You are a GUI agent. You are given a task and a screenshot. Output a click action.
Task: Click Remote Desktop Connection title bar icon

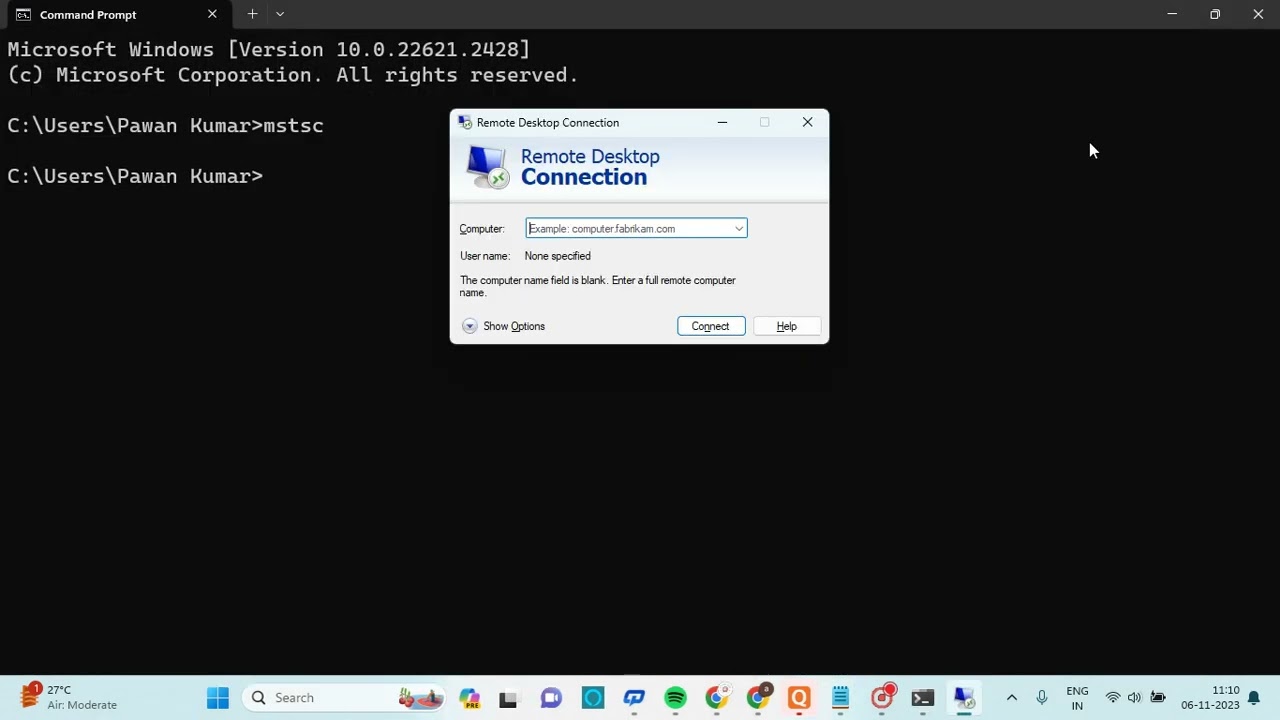465,122
